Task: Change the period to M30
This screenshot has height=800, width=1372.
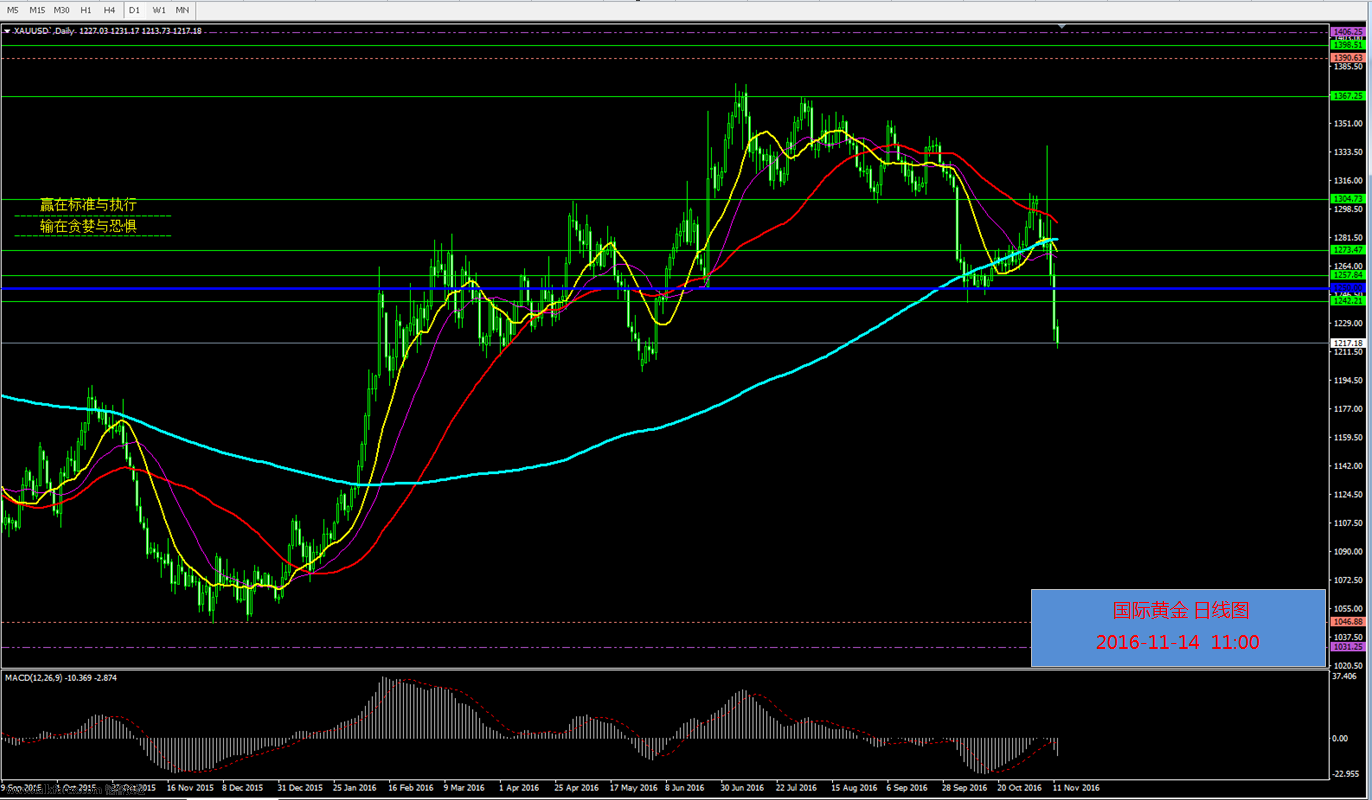Action: click(x=62, y=10)
